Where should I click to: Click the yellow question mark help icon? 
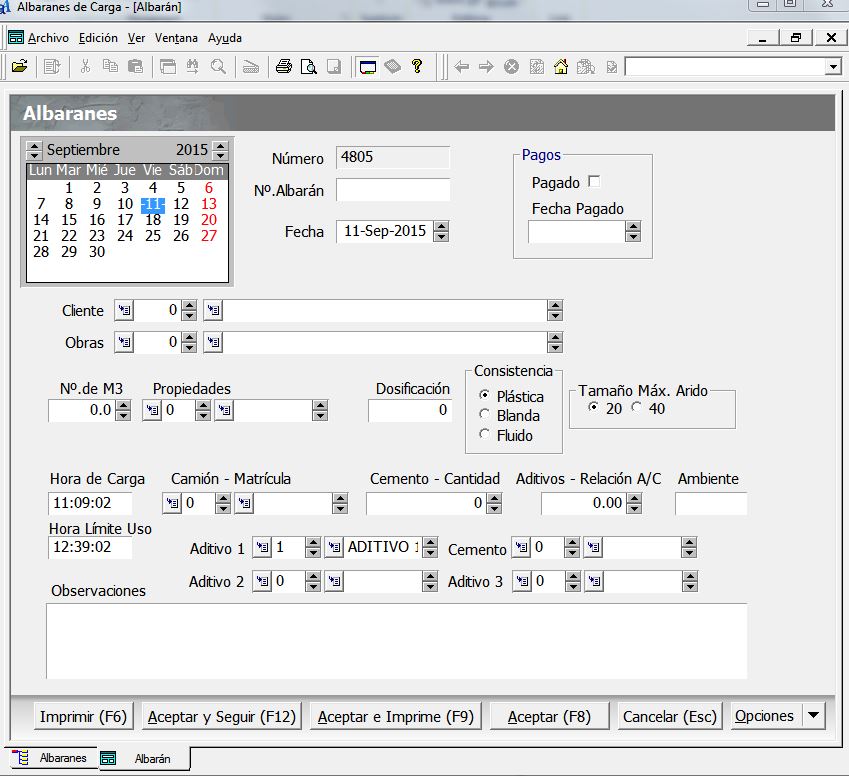coord(417,67)
